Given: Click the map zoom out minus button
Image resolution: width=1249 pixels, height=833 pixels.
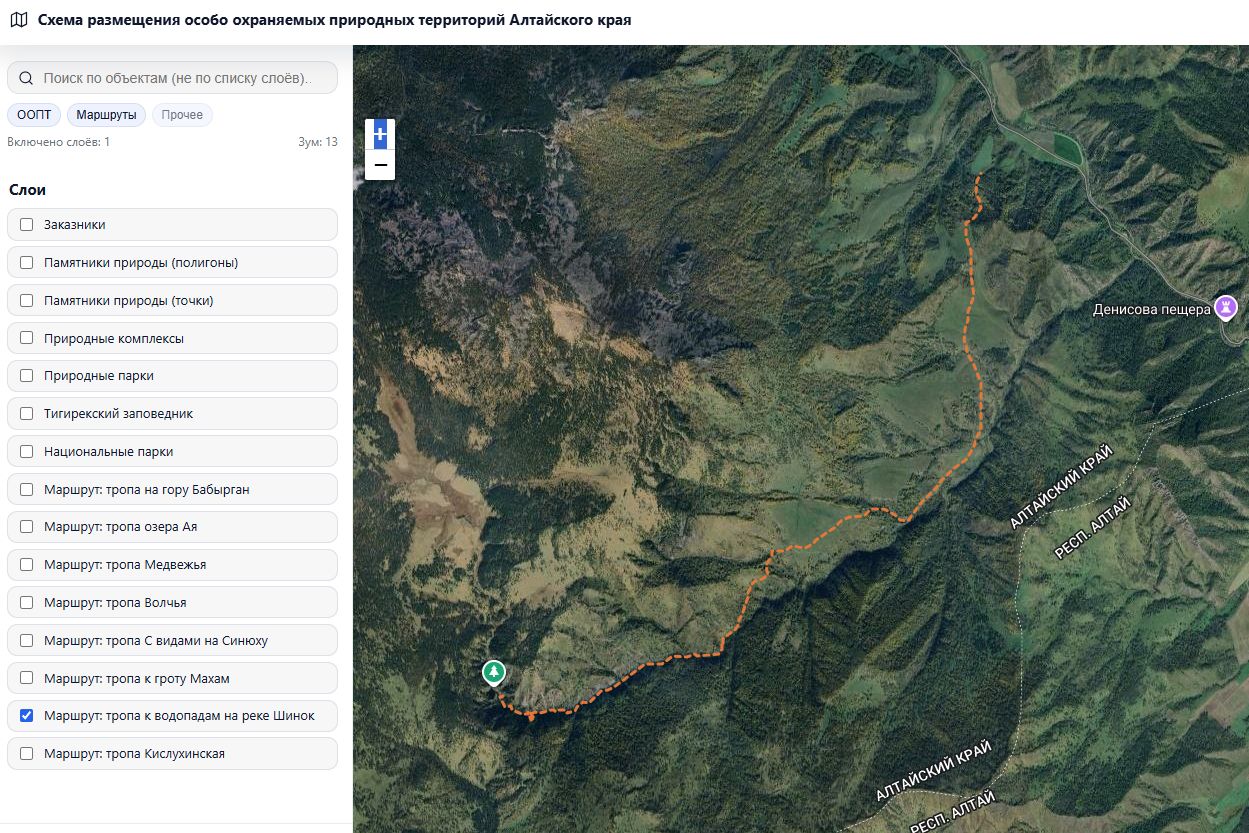Looking at the screenshot, I should pyautogui.click(x=380, y=165).
